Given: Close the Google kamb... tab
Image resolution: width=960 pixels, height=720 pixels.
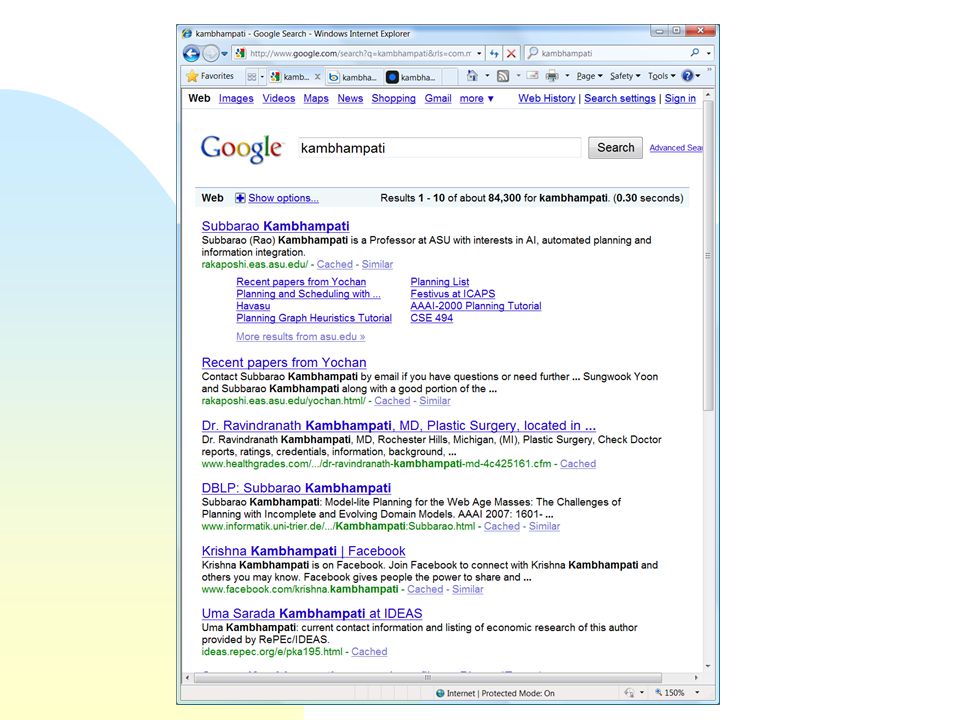Looking at the screenshot, I should point(317,77).
